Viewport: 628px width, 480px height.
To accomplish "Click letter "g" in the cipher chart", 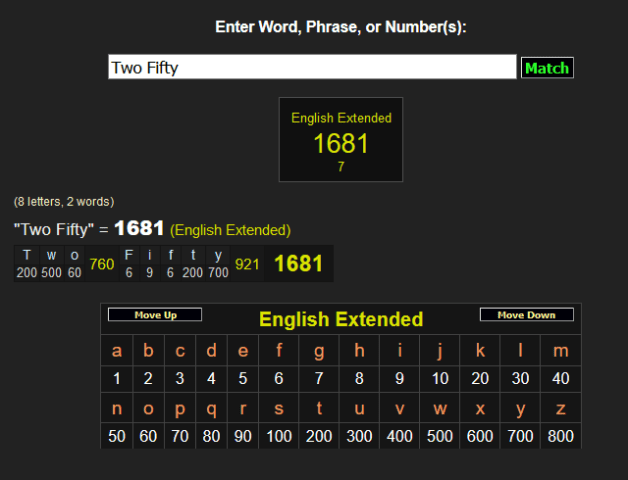I will (x=319, y=351).
